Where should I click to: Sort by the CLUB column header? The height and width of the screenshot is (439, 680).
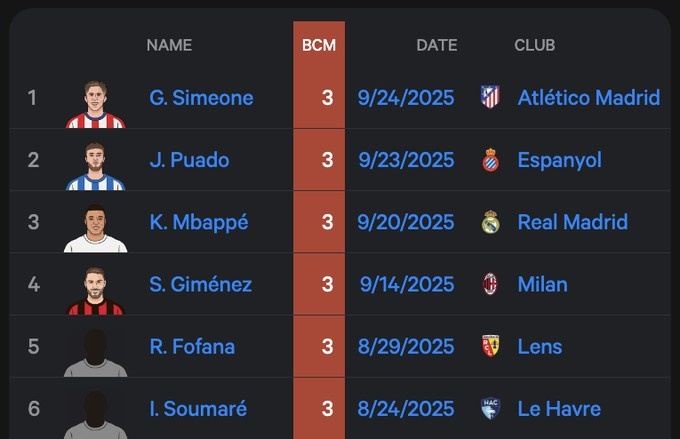(x=534, y=45)
